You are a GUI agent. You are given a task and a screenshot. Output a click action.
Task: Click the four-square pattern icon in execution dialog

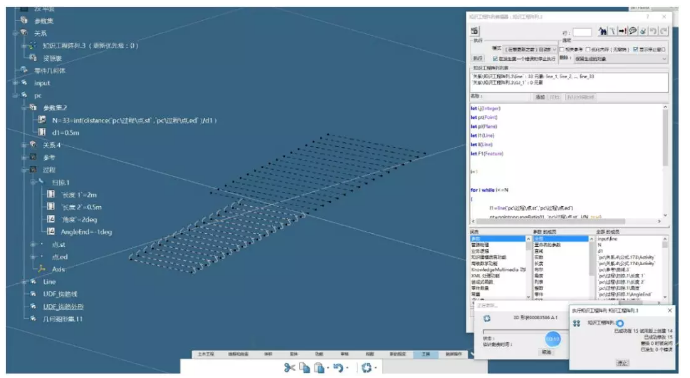pos(576,323)
